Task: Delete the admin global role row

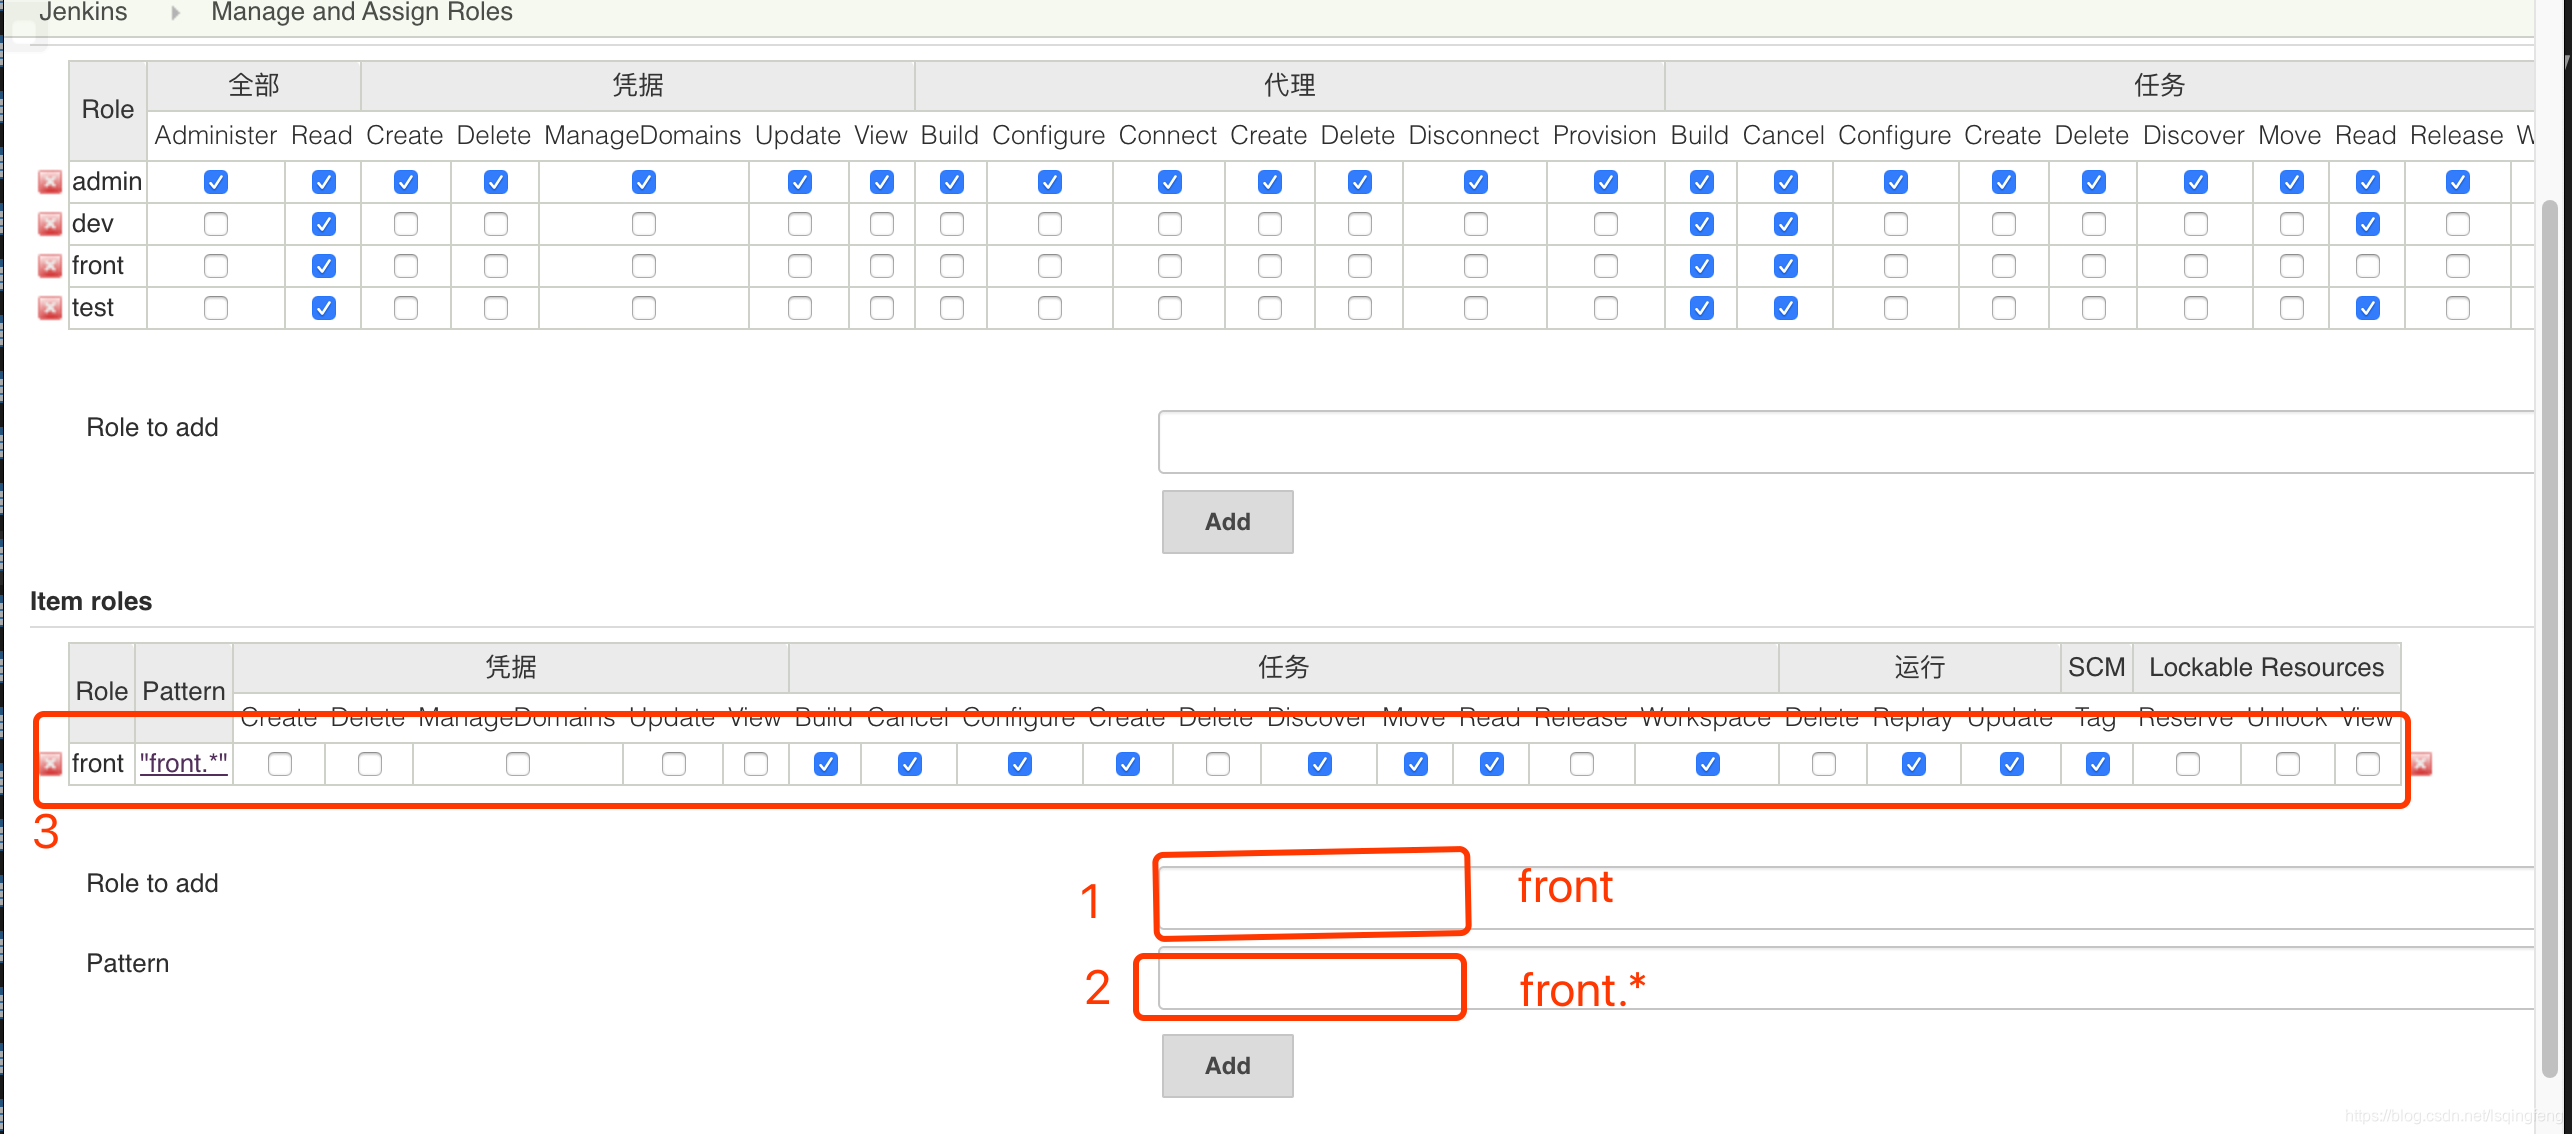Action: pyautogui.click(x=49, y=182)
